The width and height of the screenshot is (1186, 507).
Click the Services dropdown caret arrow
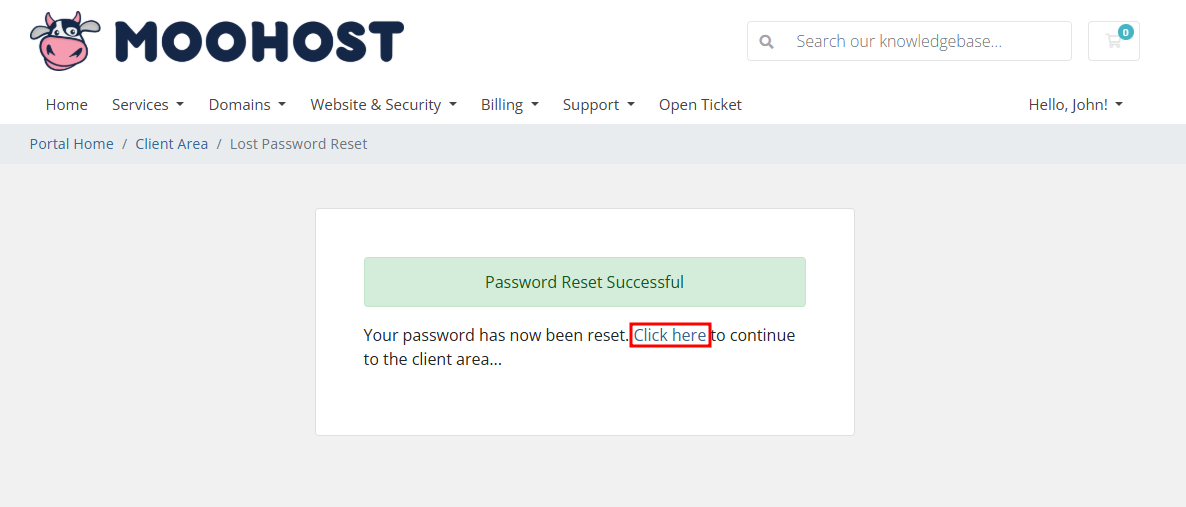pos(180,104)
